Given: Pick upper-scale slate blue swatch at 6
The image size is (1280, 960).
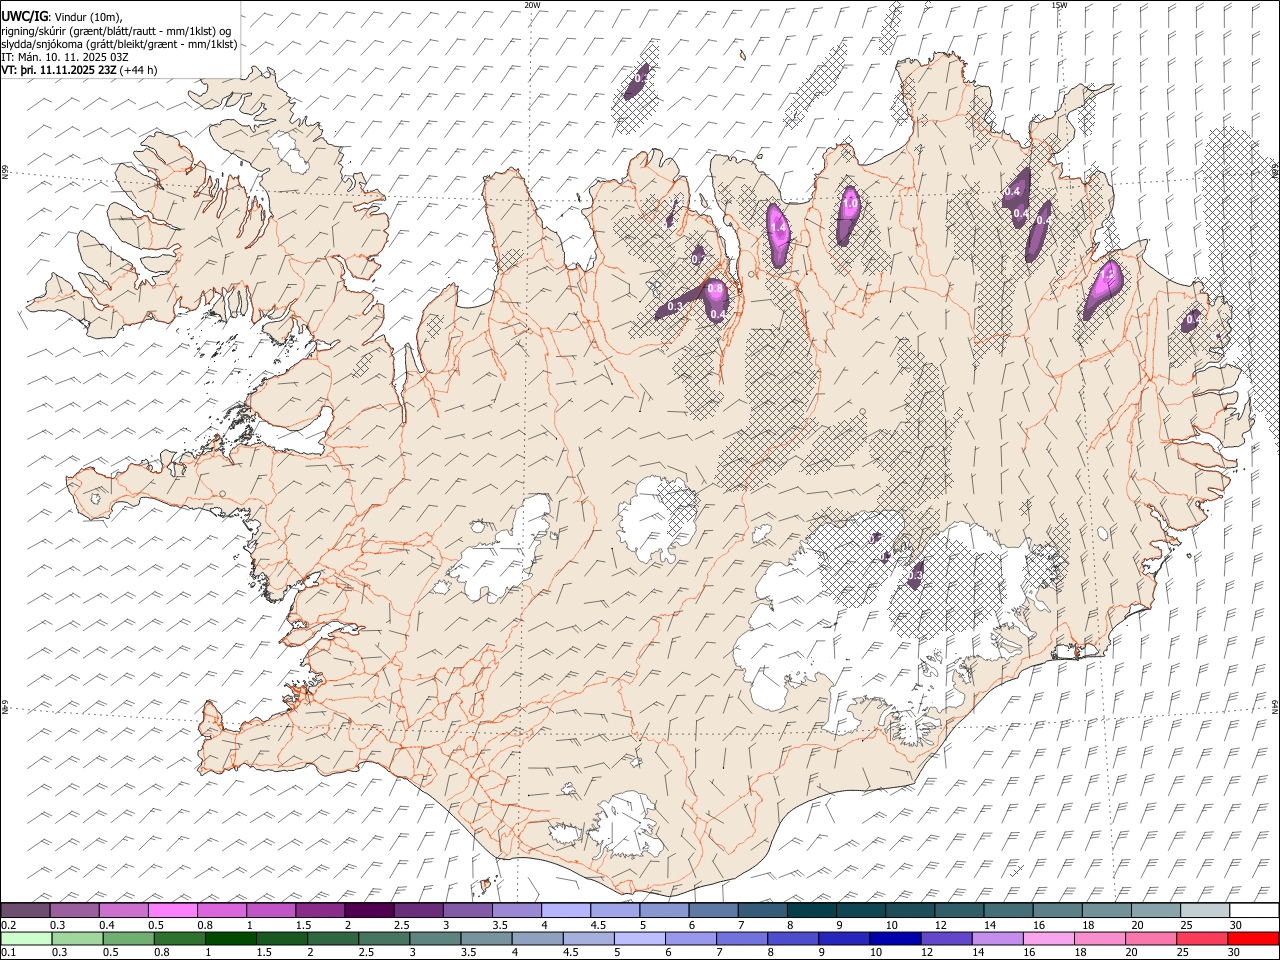Looking at the screenshot, I should 713,910.
